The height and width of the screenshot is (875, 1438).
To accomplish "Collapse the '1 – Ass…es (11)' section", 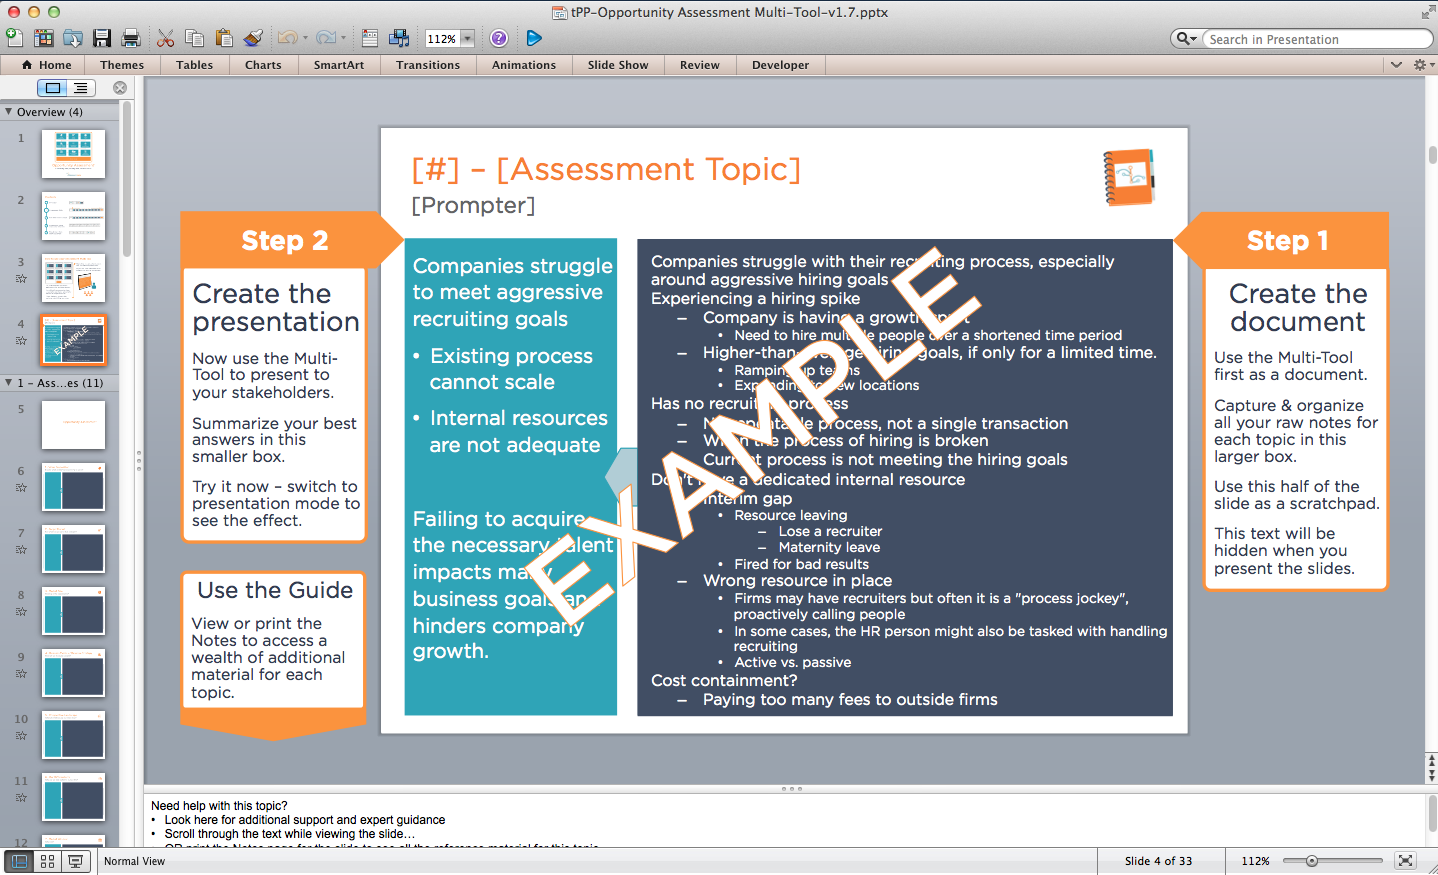I will [9, 382].
